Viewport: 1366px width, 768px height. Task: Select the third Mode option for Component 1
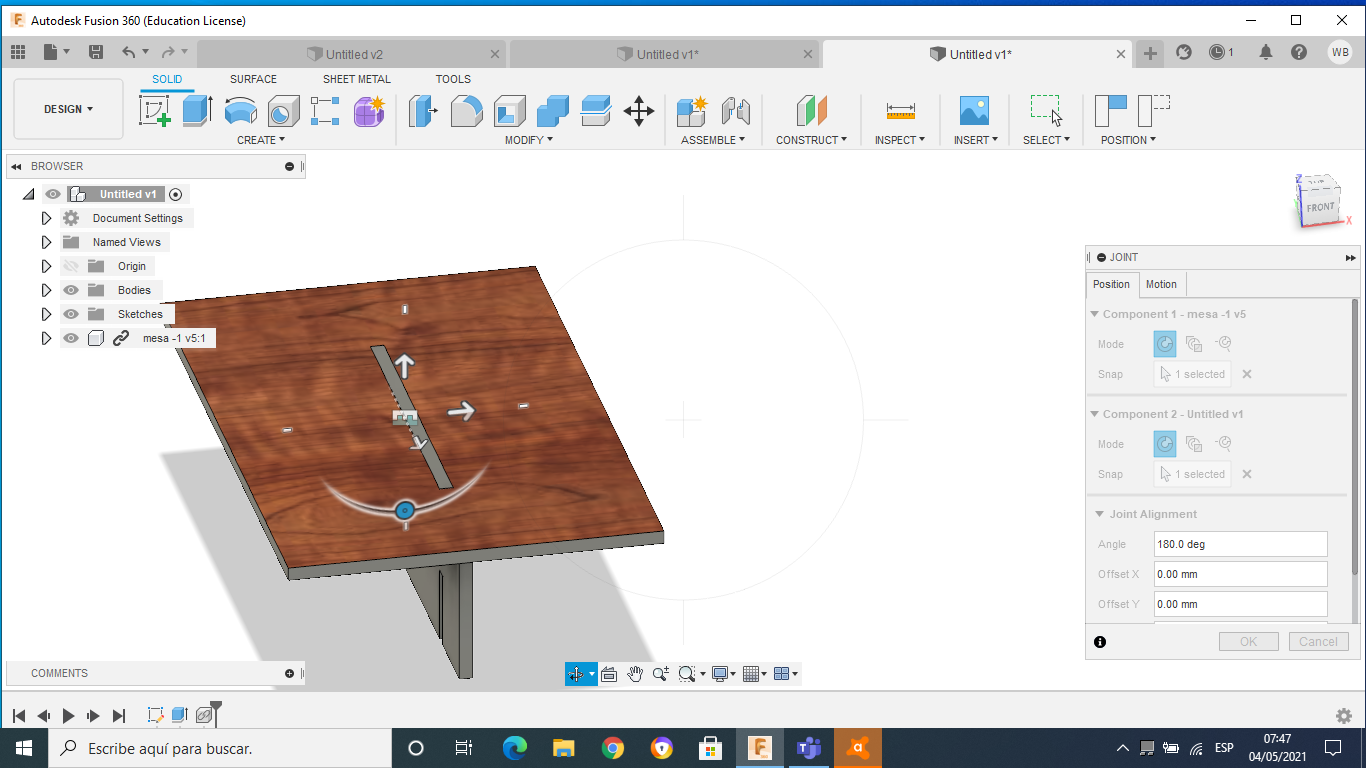pyautogui.click(x=1223, y=344)
